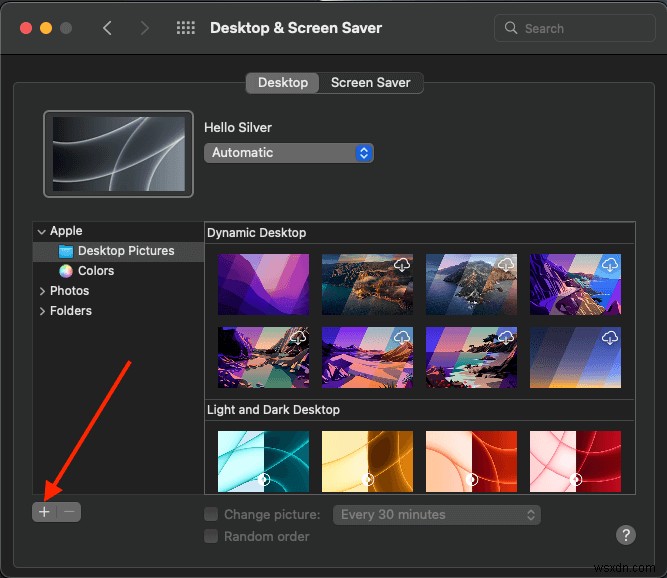Switch to the Desktop tab
This screenshot has width=667, height=578.
282,83
